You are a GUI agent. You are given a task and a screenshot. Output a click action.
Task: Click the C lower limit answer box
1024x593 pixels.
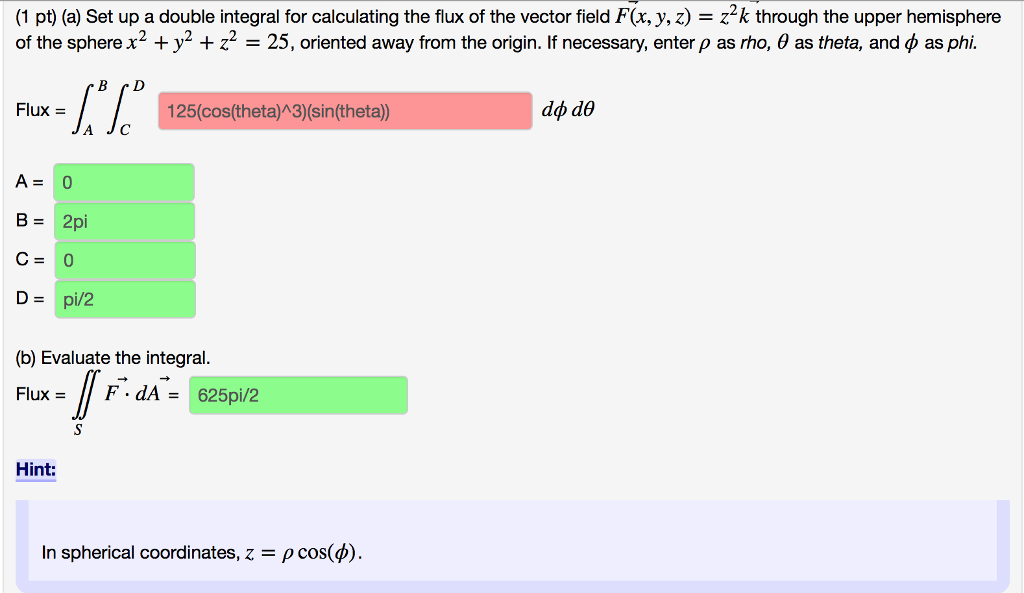pyautogui.click(x=124, y=260)
